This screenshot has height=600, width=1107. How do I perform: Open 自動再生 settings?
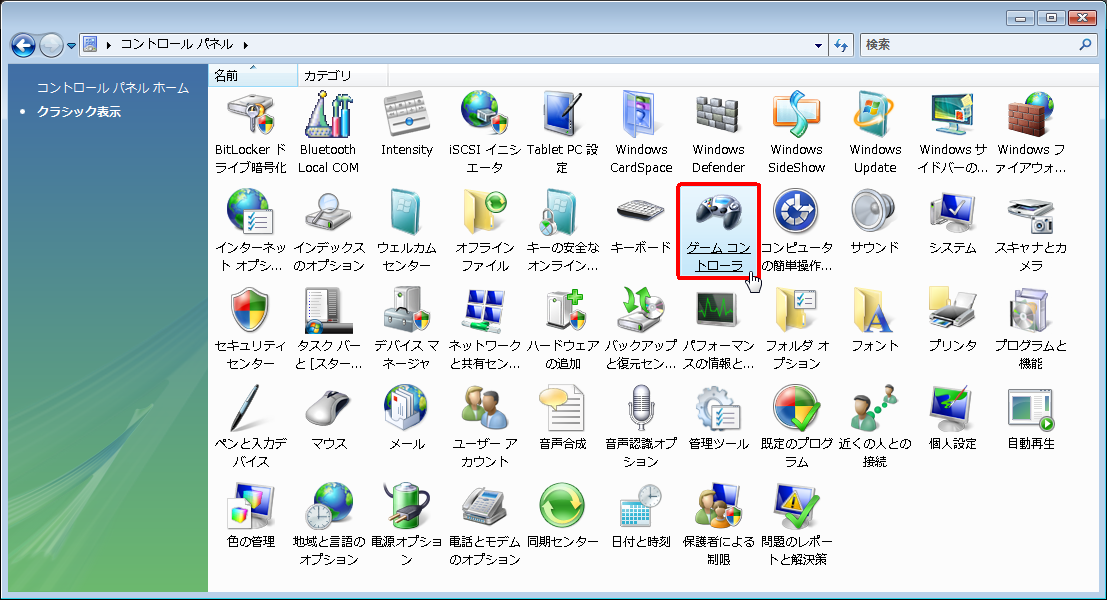tap(1031, 418)
